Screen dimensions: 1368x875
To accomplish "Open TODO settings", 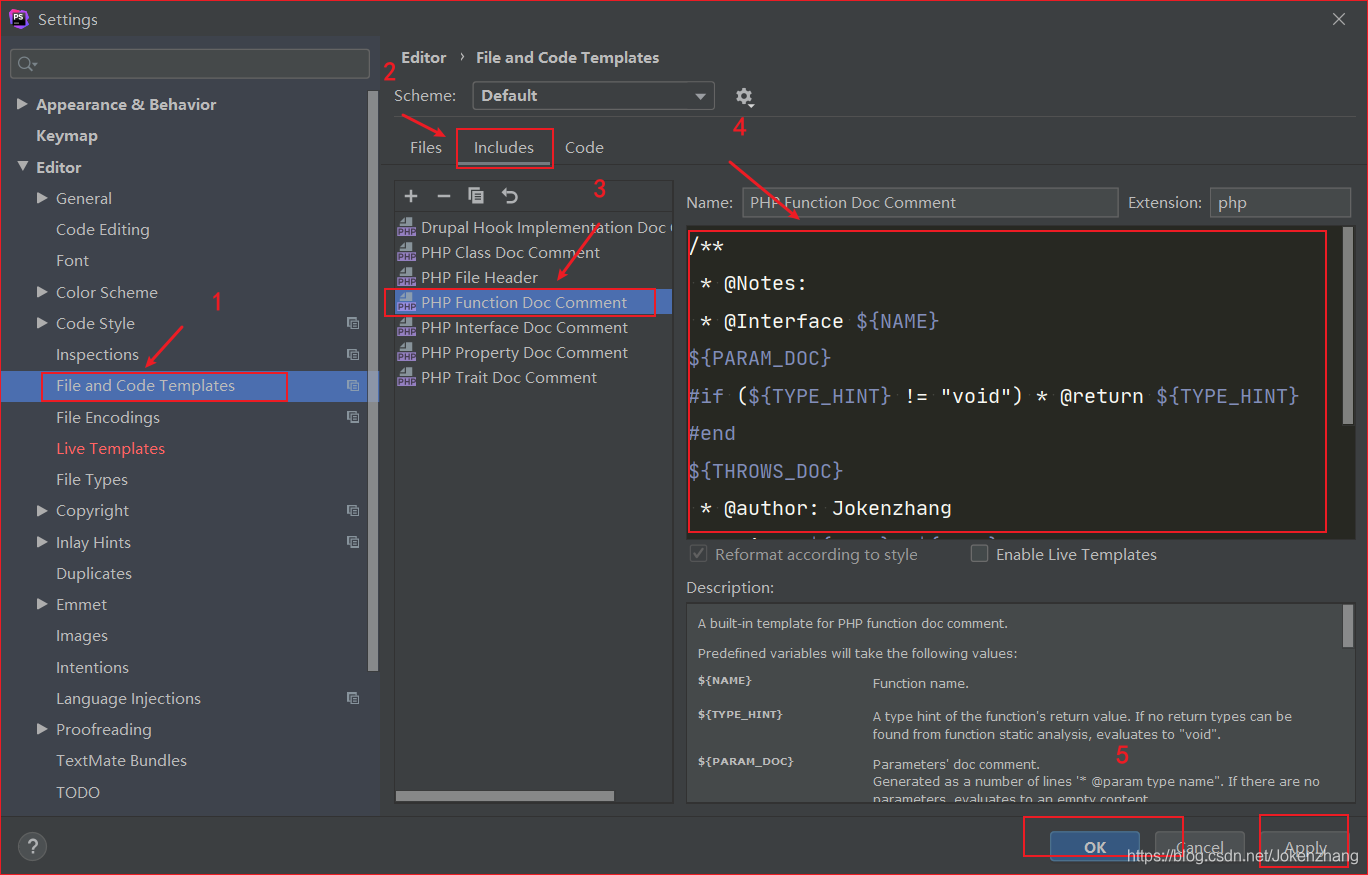I will (78, 792).
